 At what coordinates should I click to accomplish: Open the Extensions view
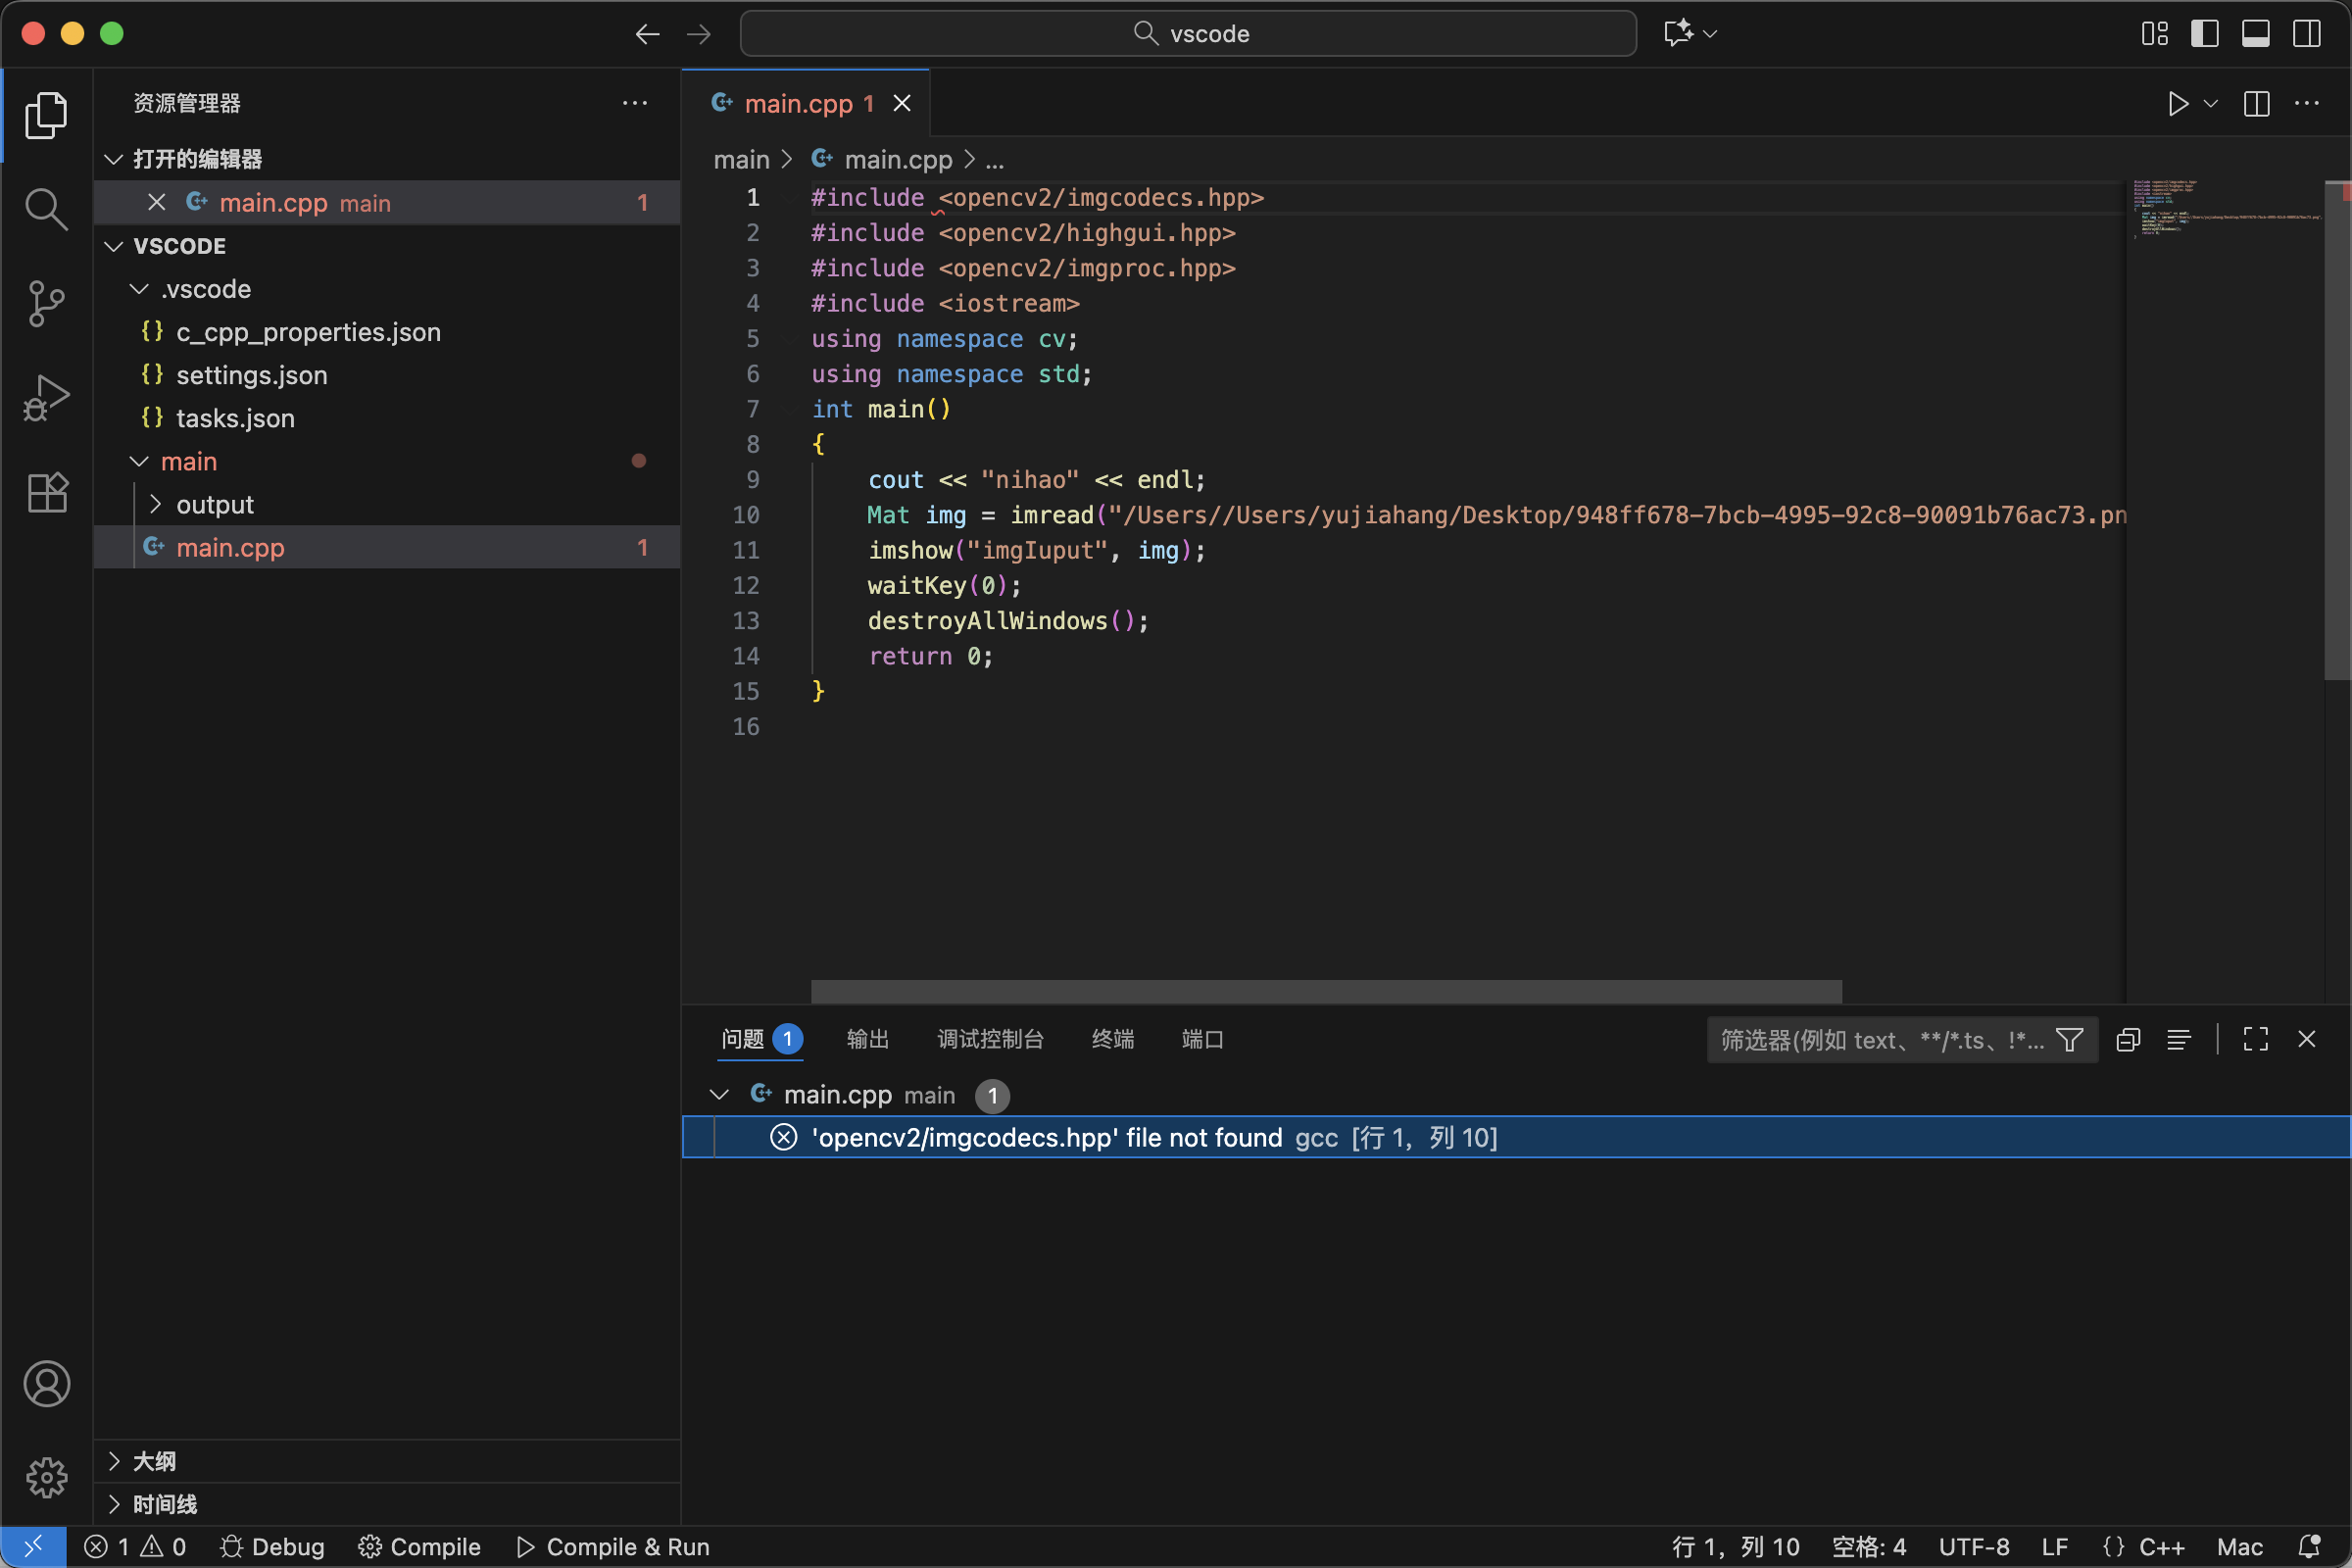(46, 493)
